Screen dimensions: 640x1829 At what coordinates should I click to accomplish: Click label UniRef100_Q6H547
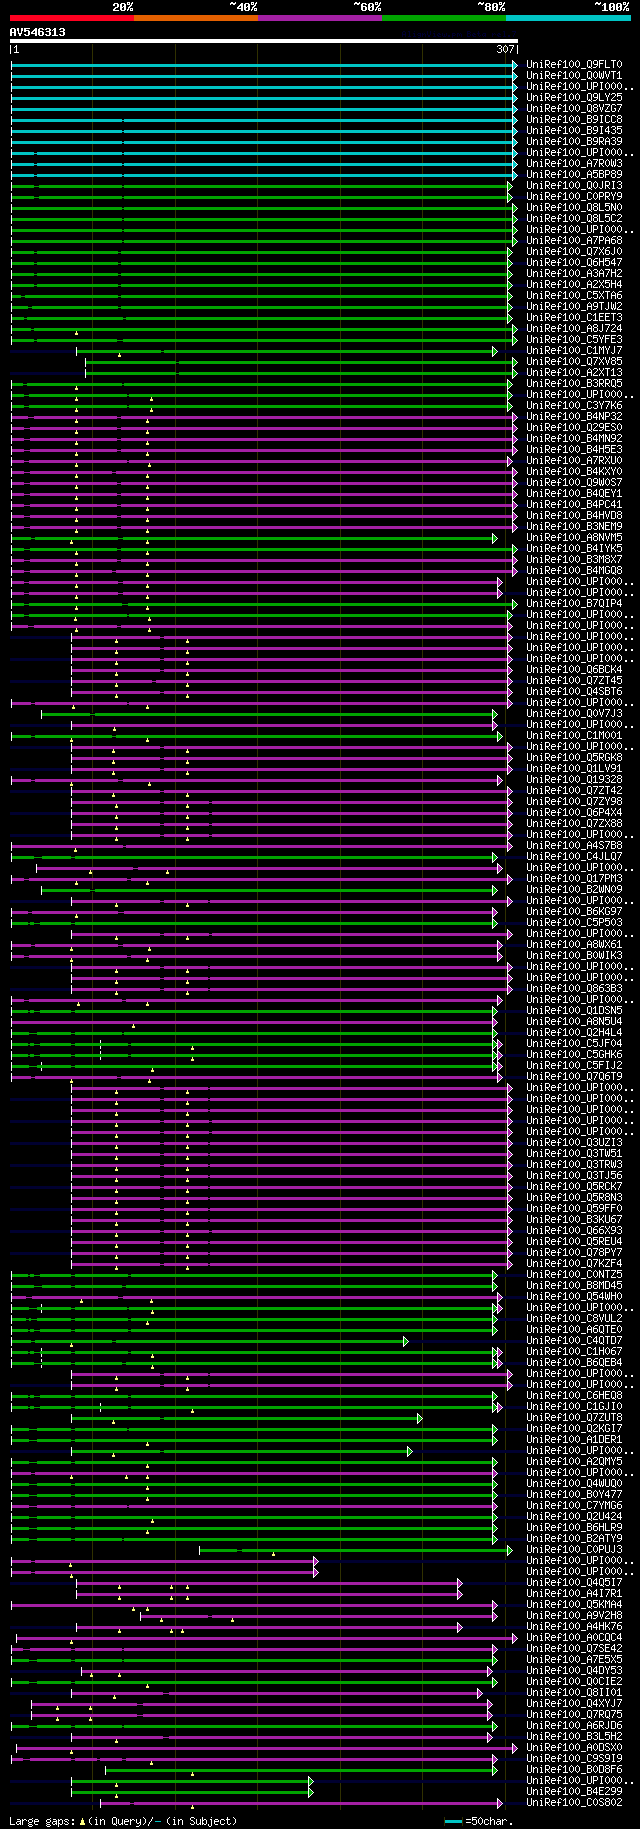(x=574, y=263)
